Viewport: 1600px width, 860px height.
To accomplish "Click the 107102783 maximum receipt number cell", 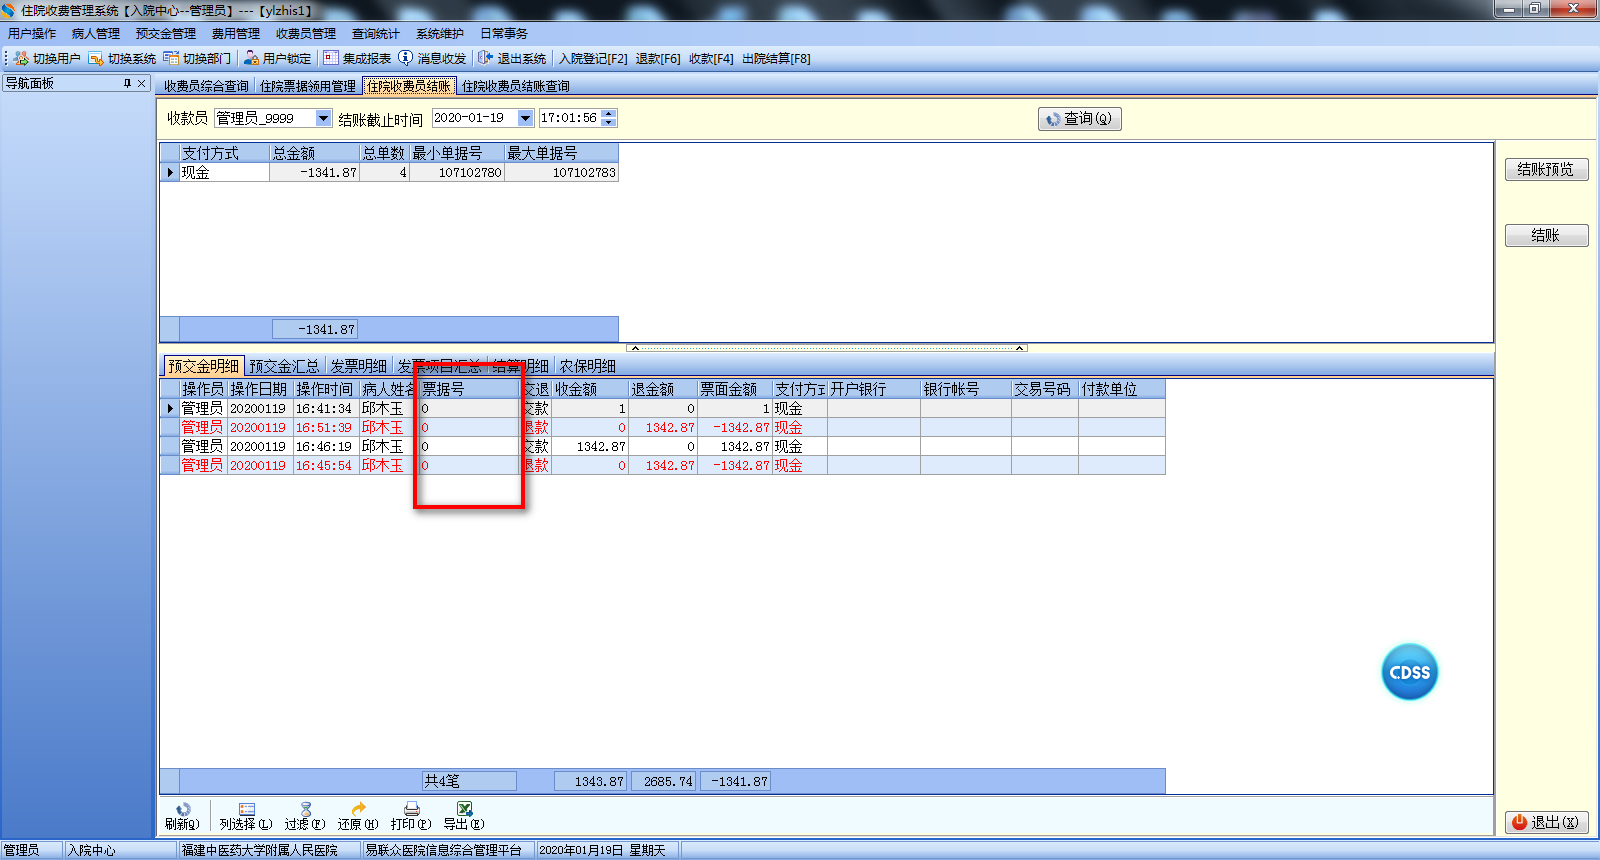I will point(562,172).
